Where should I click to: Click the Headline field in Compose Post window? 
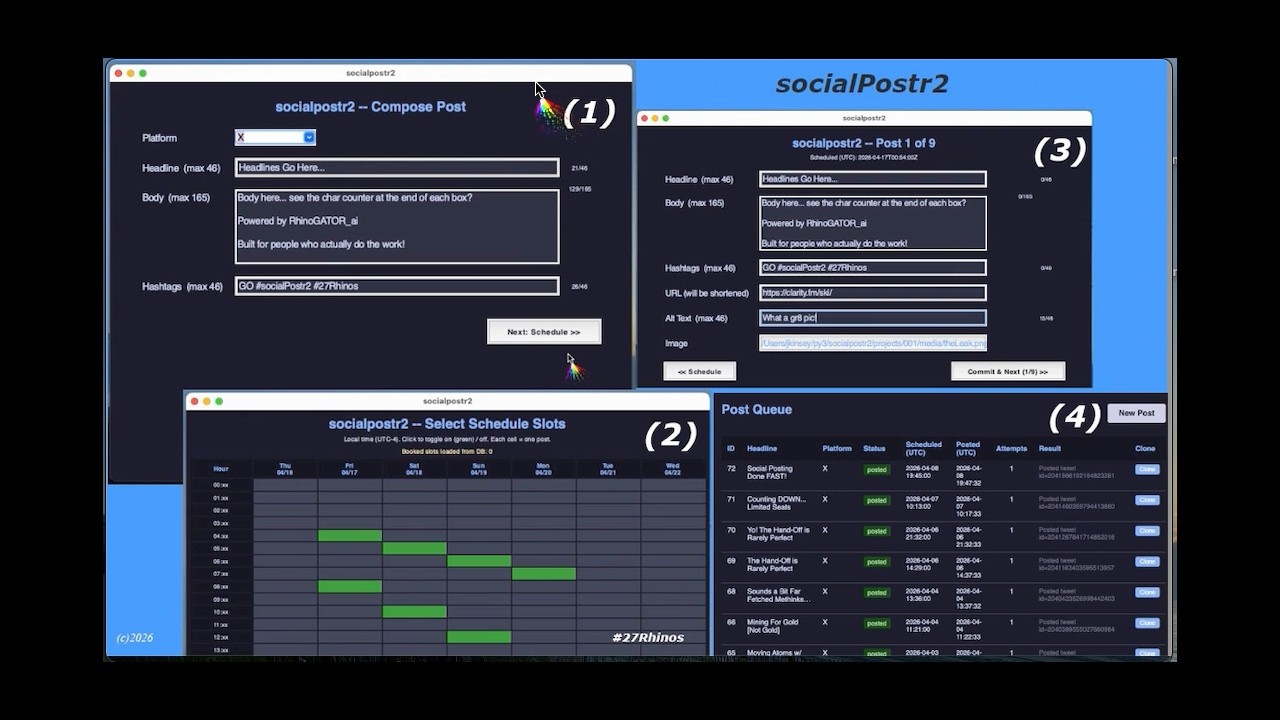tap(397, 168)
